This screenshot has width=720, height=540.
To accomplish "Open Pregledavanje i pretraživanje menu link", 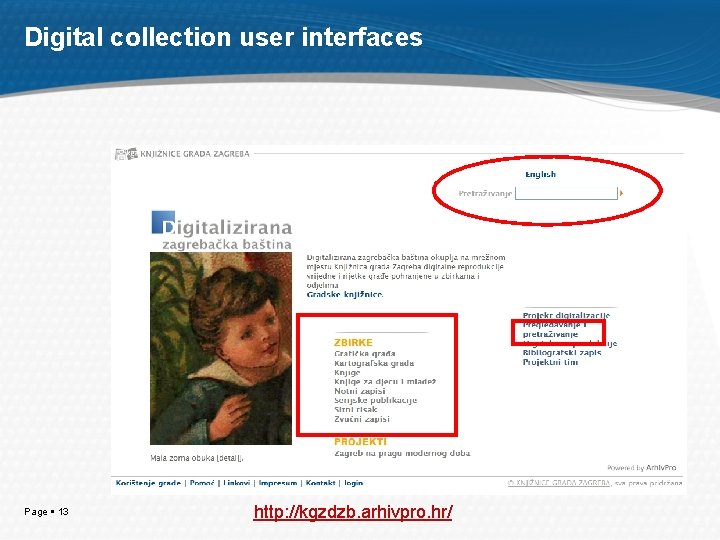I will pyautogui.click(x=555, y=330).
